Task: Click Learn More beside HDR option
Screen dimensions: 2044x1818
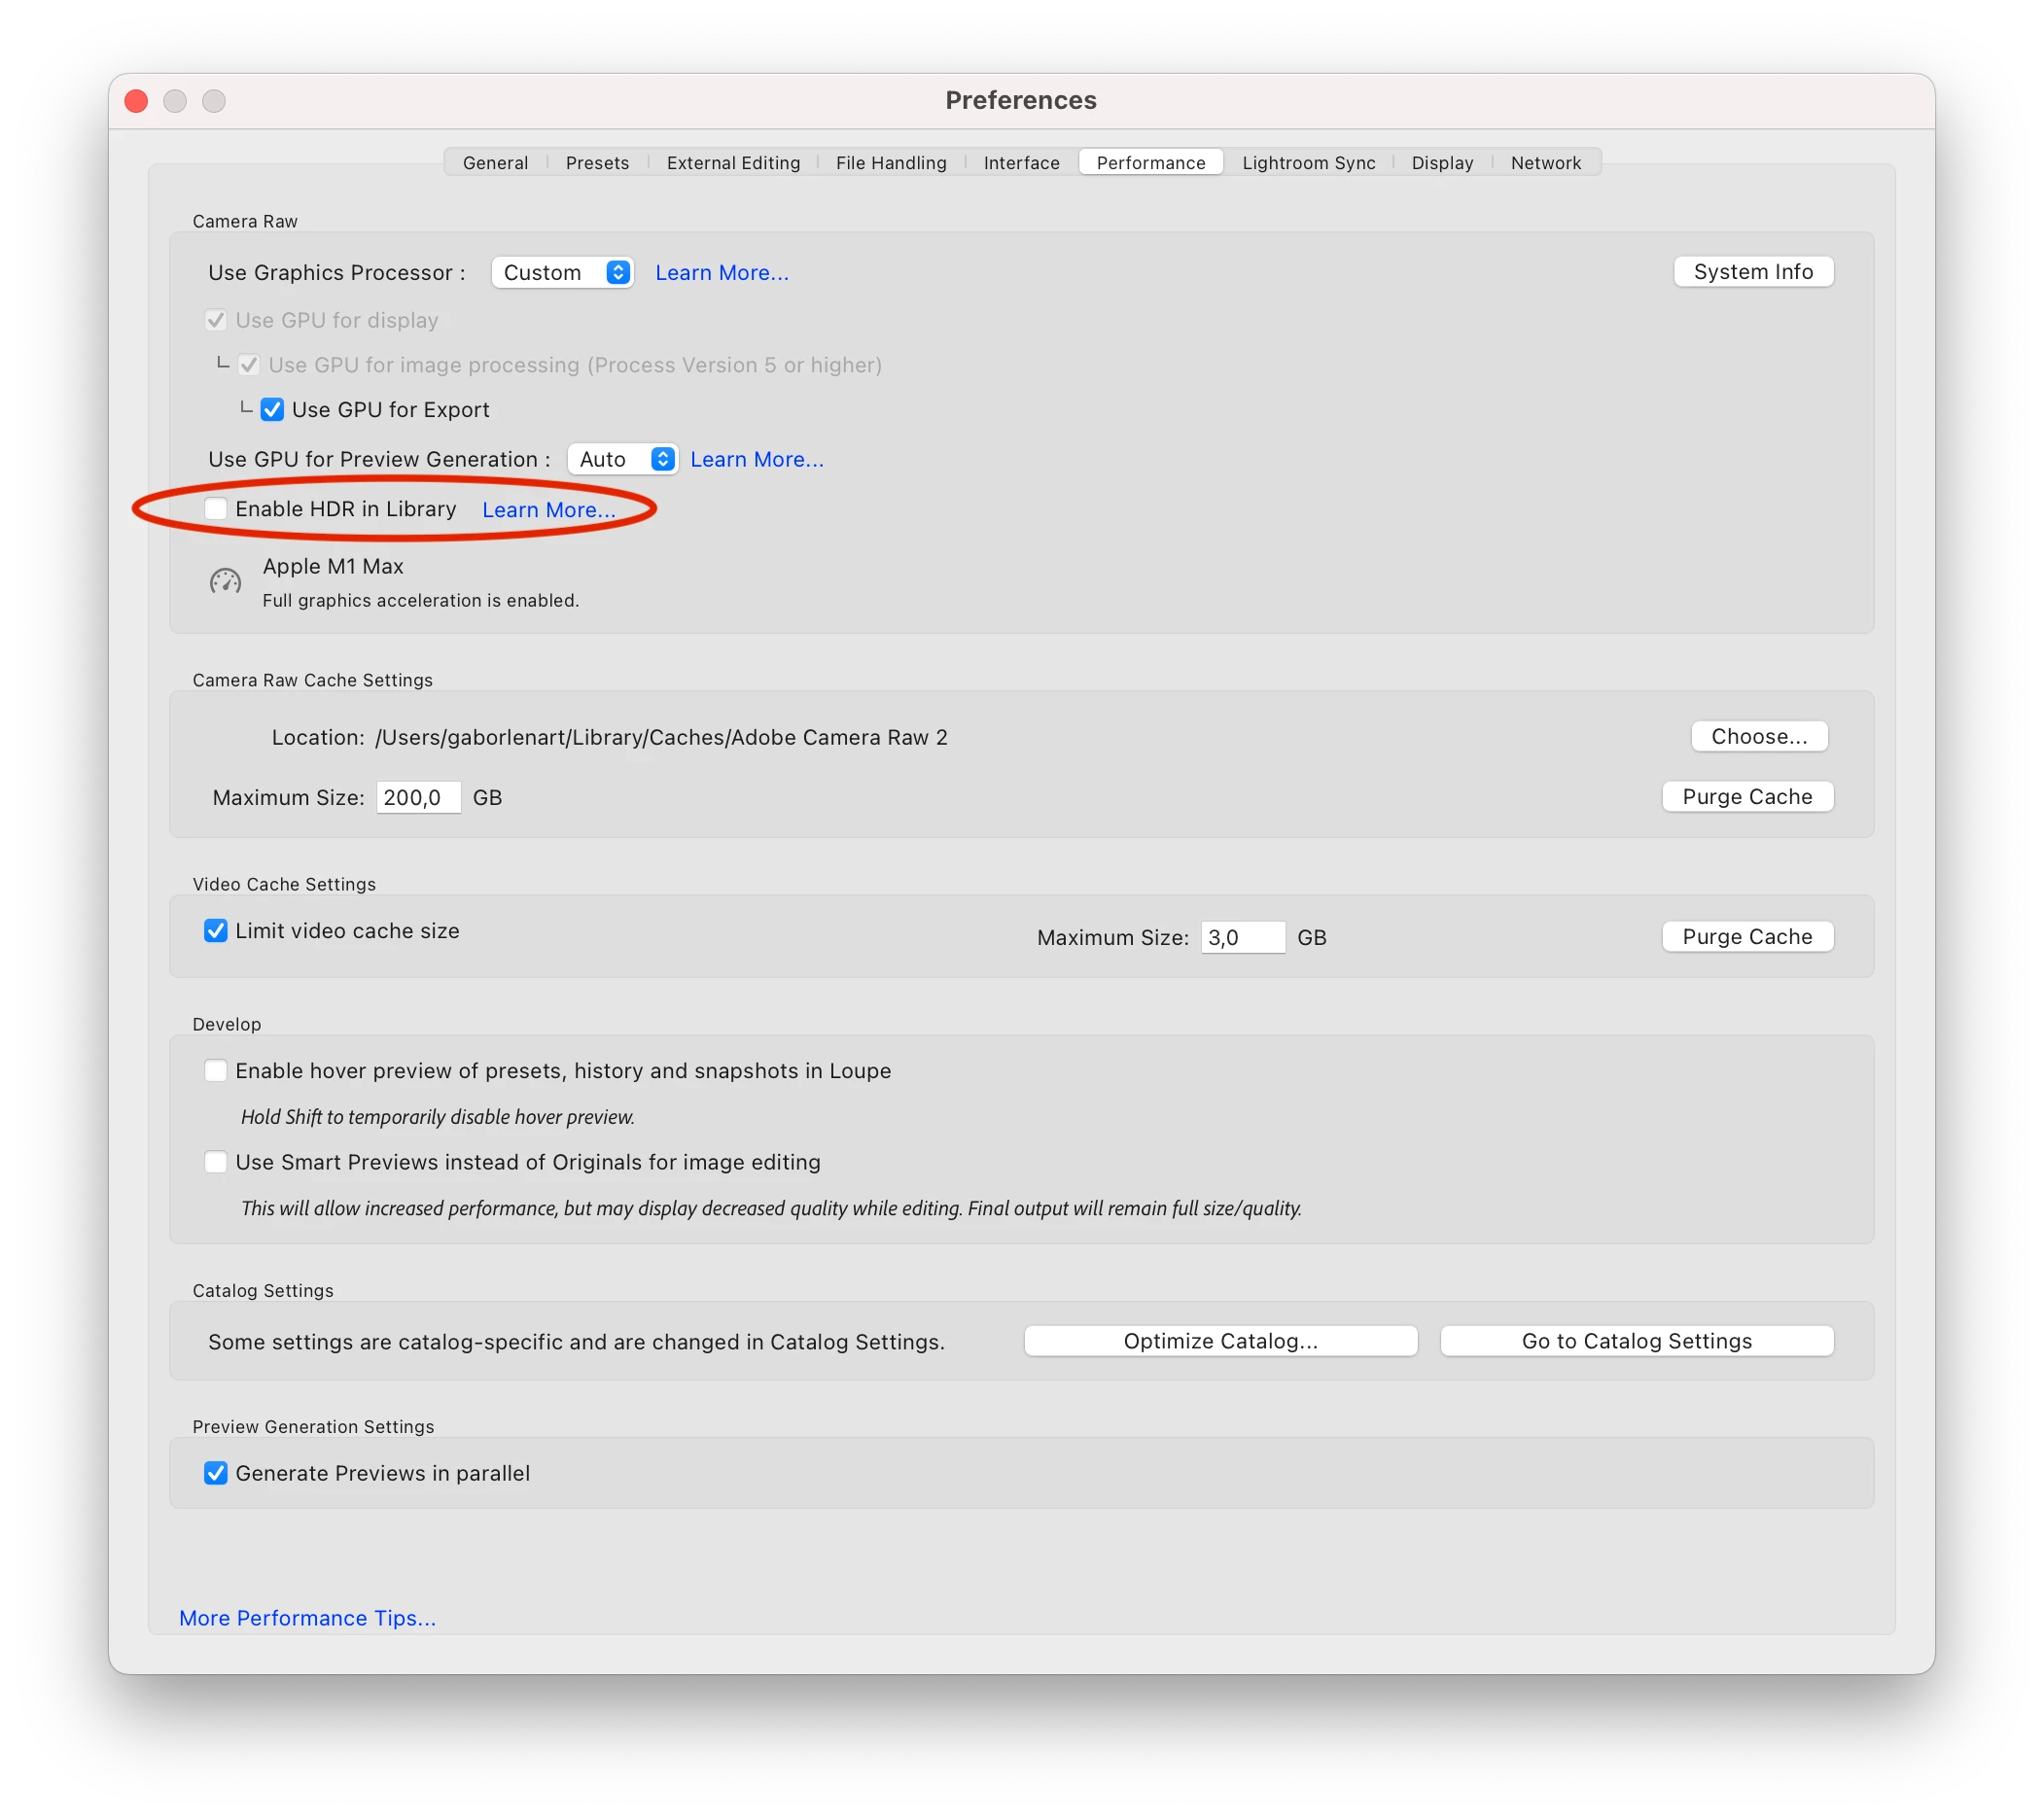Action: (548, 510)
